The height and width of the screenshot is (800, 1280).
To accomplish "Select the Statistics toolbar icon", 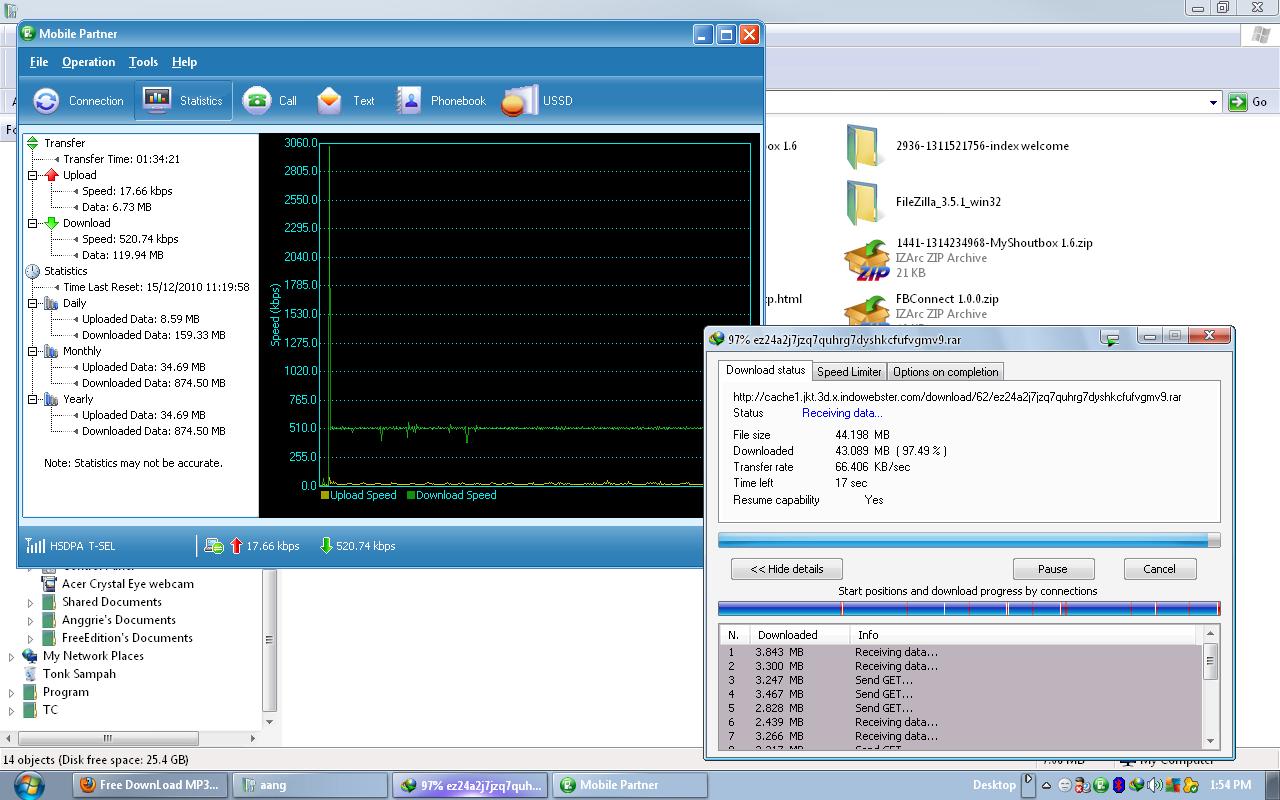I will [157, 100].
